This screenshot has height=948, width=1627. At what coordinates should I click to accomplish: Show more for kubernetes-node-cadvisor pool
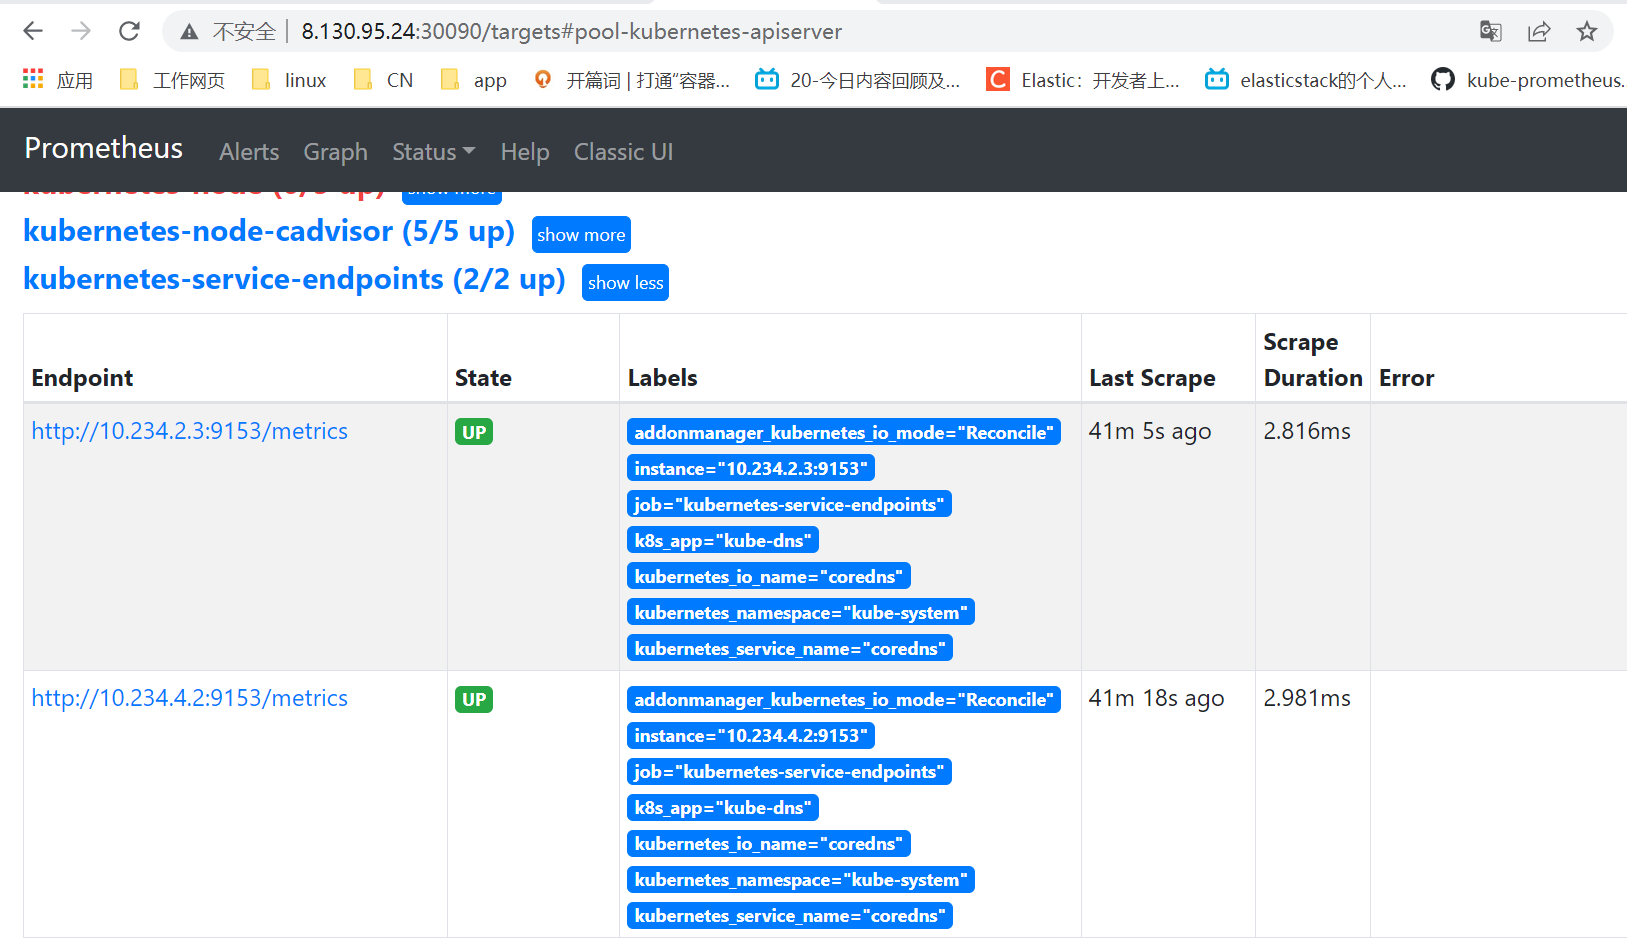[581, 235]
